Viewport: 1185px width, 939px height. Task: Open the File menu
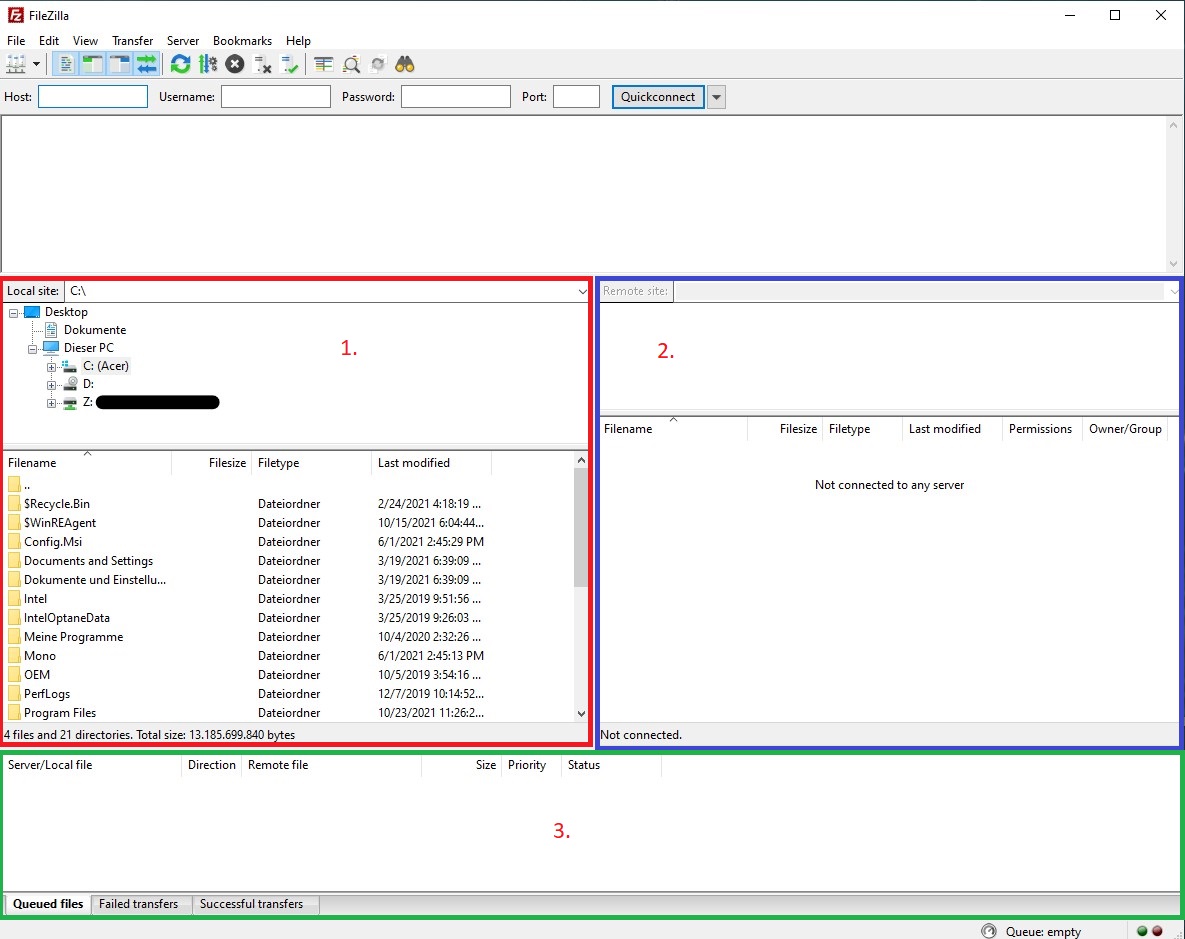16,41
